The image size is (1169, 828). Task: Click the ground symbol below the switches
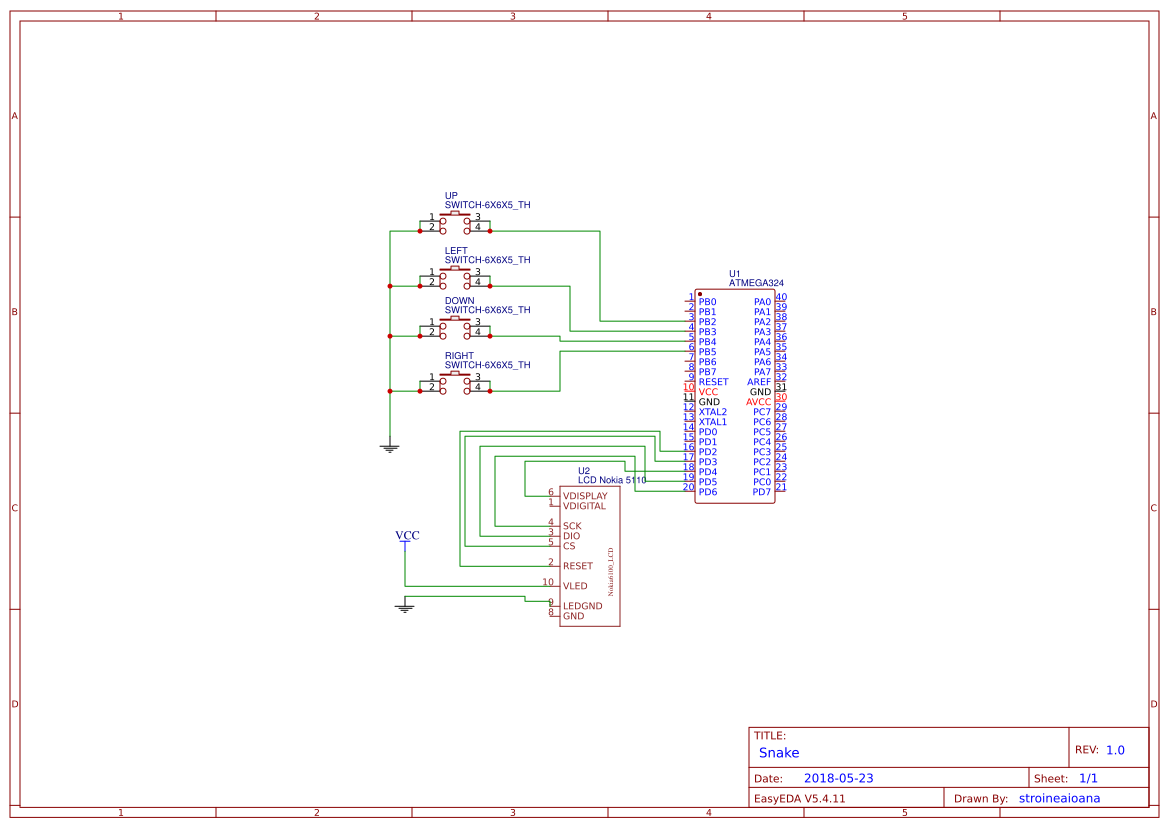[x=390, y=447]
